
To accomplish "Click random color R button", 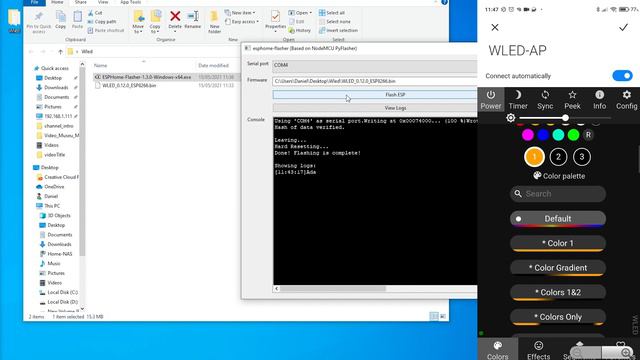I will [x=588, y=135].
